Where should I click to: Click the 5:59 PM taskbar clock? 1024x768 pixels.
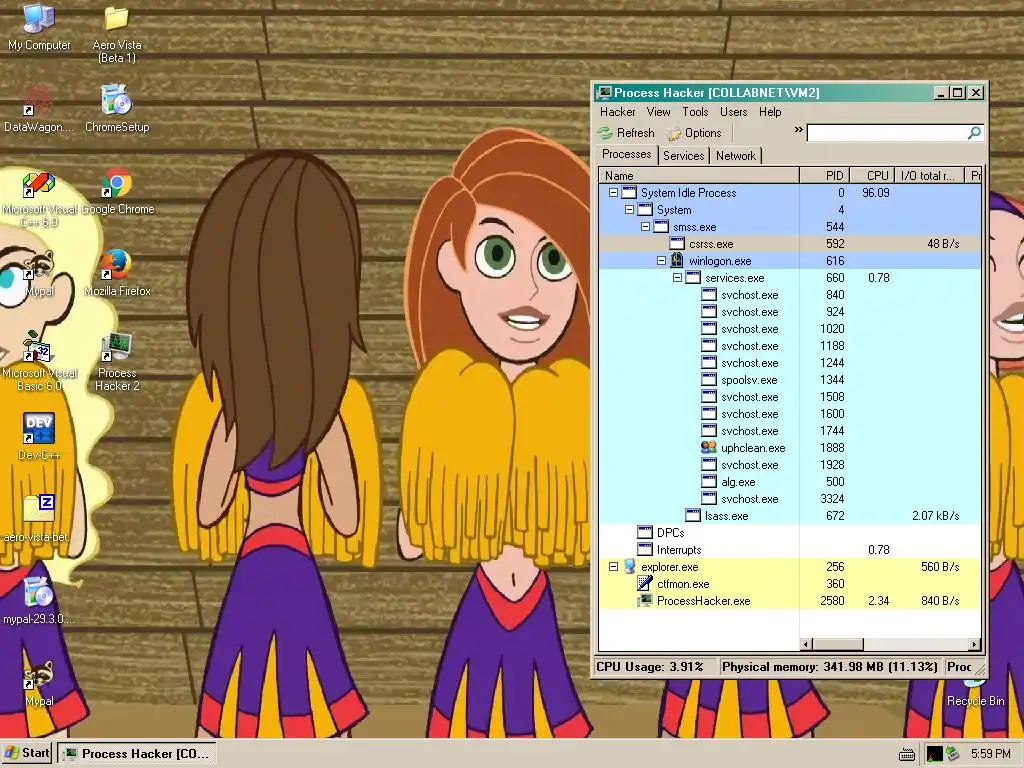(990, 754)
